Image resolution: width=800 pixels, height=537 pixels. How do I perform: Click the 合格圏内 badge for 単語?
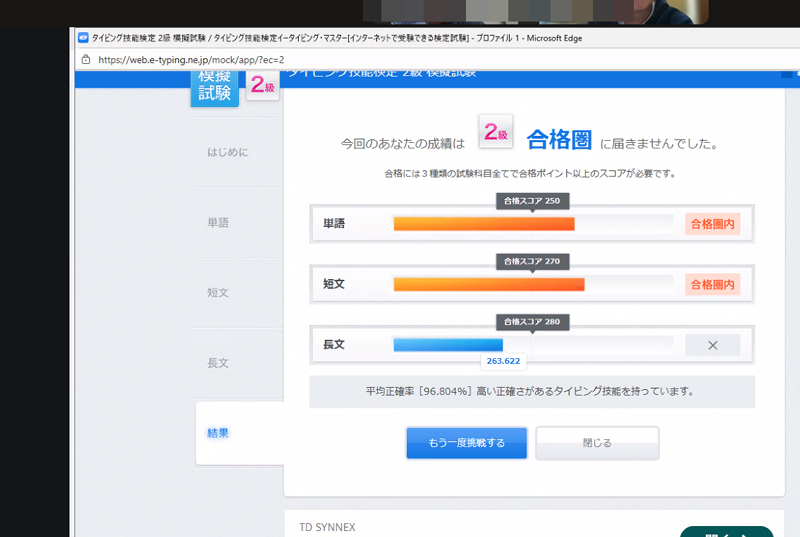[712, 224]
